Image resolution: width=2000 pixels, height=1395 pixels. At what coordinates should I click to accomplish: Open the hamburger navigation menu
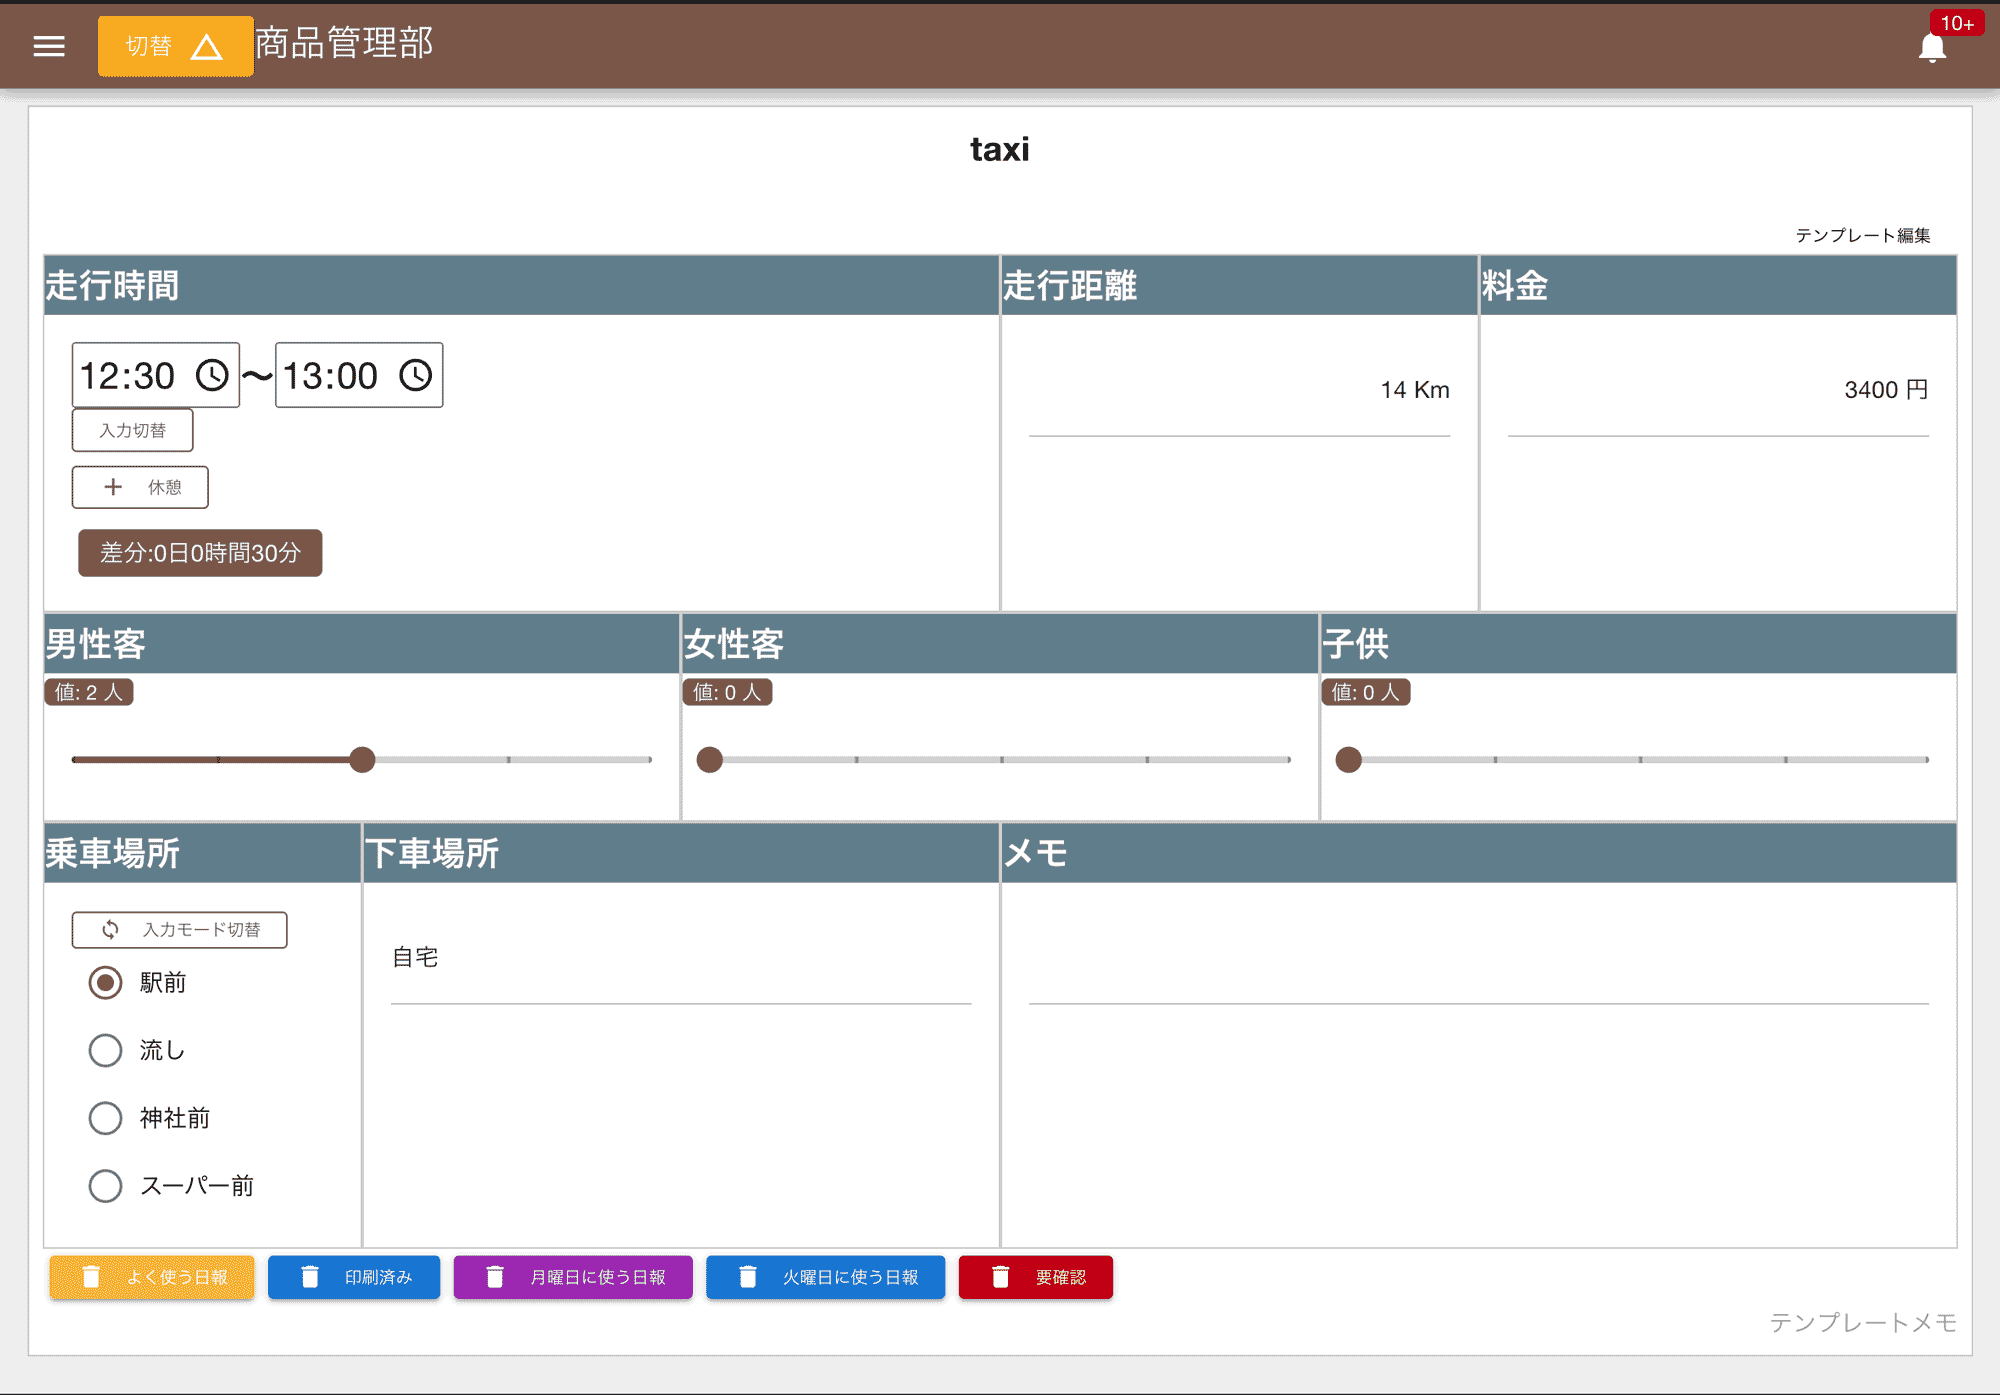click(48, 45)
